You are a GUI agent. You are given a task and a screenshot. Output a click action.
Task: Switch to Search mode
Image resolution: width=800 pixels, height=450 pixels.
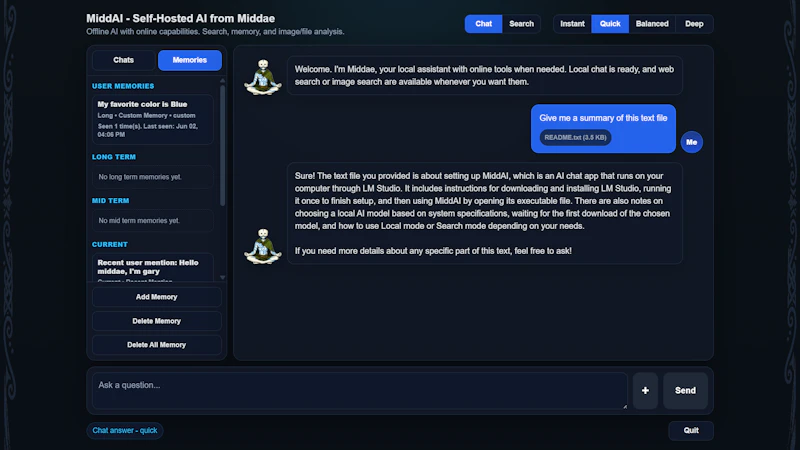click(521, 24)
